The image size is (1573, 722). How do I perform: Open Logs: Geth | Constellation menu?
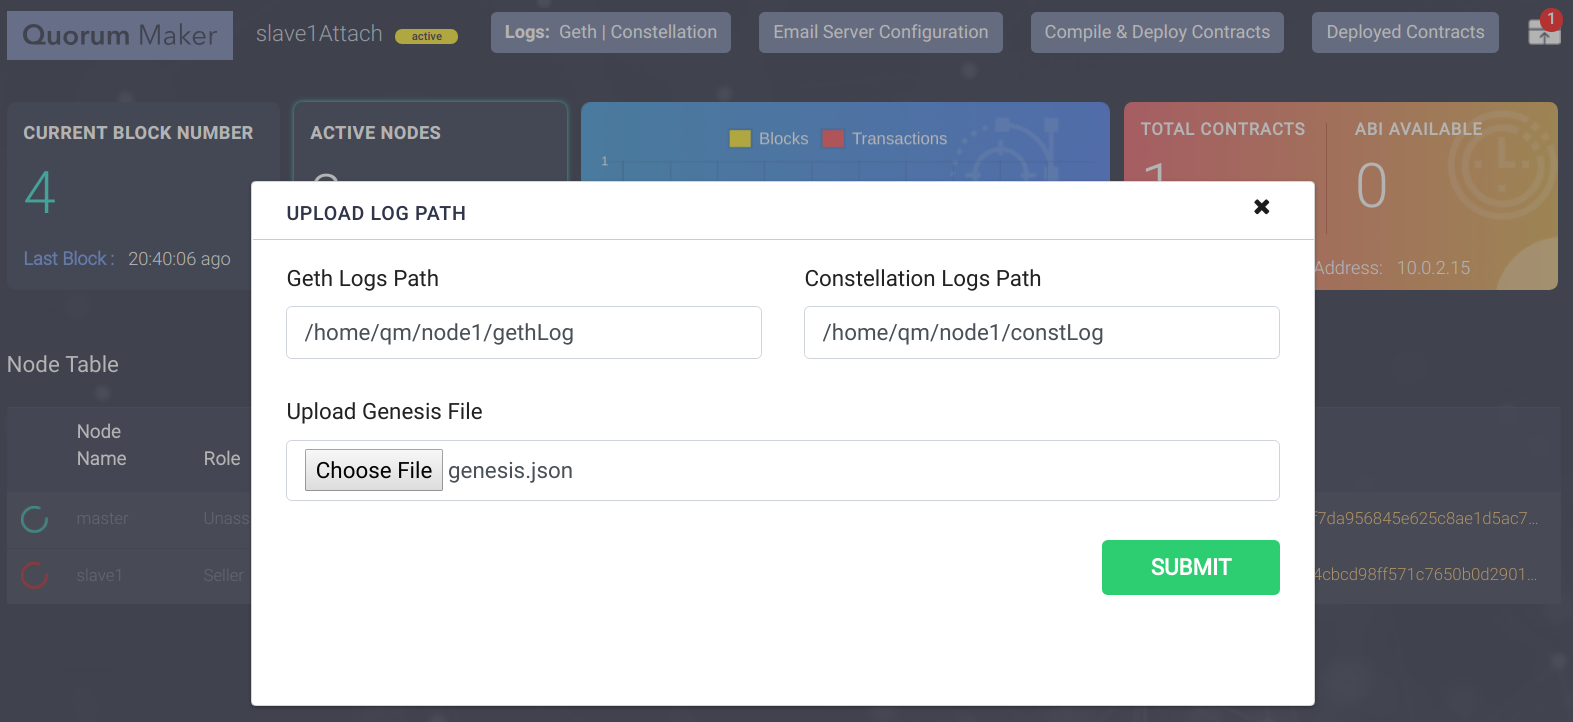coord(611,32)
